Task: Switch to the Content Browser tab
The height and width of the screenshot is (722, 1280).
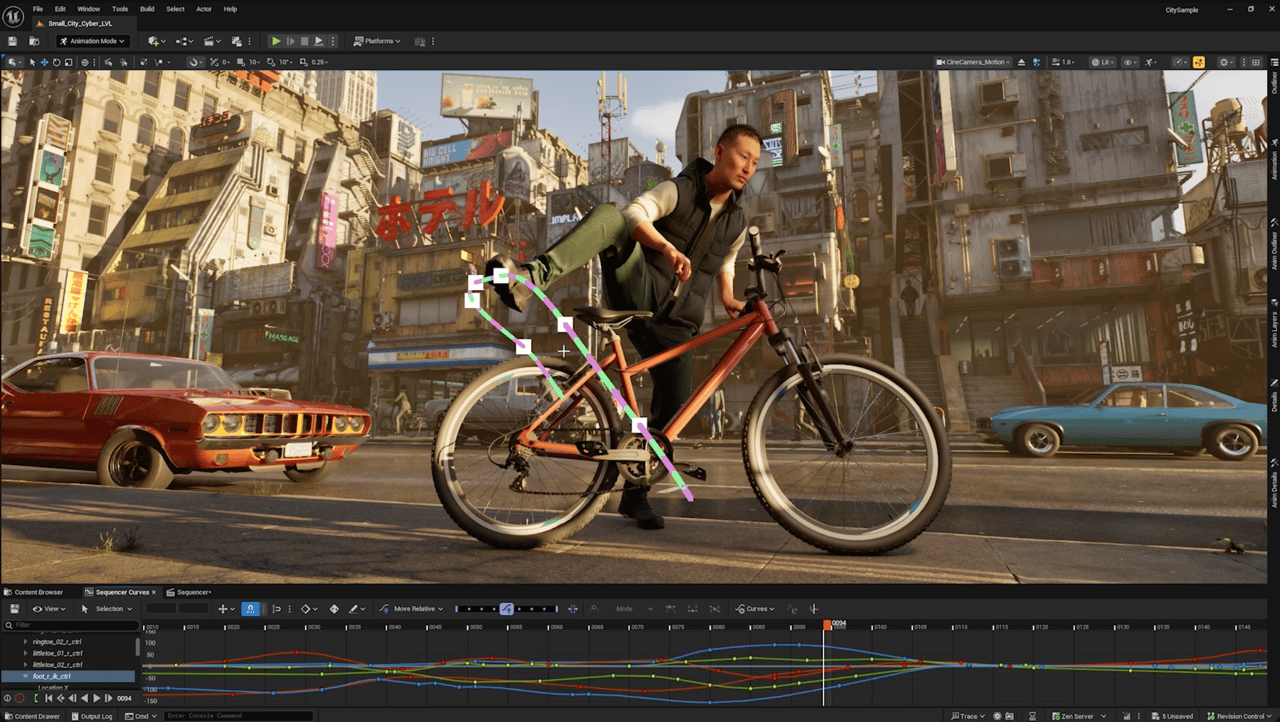Action: coord(38,592)
